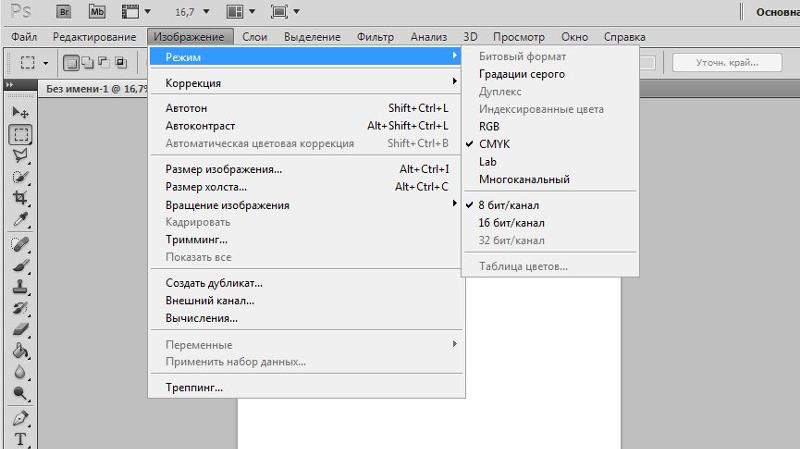Select the Dodge tool
The image size is (800, 449).
click(x=20, y=393)
